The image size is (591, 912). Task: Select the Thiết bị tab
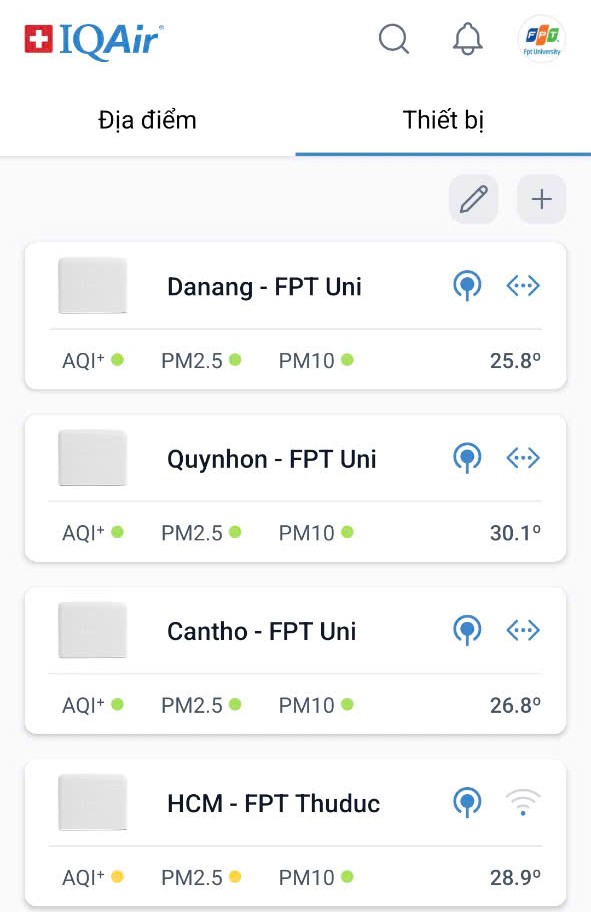point(443,120)
